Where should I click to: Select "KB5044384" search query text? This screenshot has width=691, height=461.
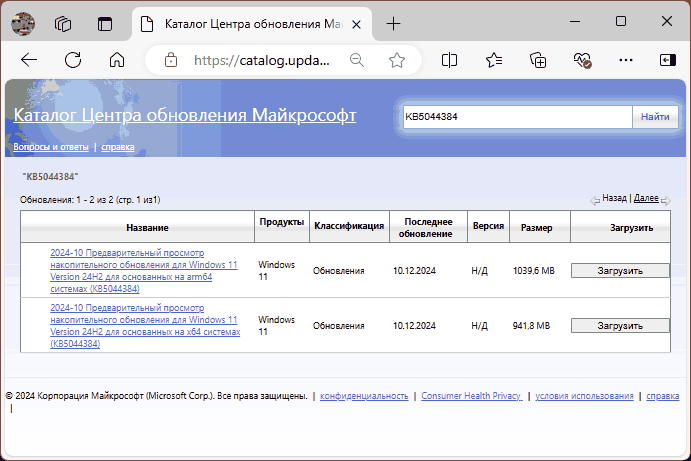coord(50,177)
